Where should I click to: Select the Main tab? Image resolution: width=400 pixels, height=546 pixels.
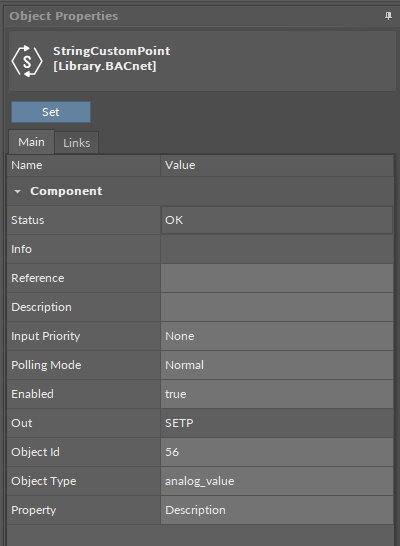[x=31, y=142]
